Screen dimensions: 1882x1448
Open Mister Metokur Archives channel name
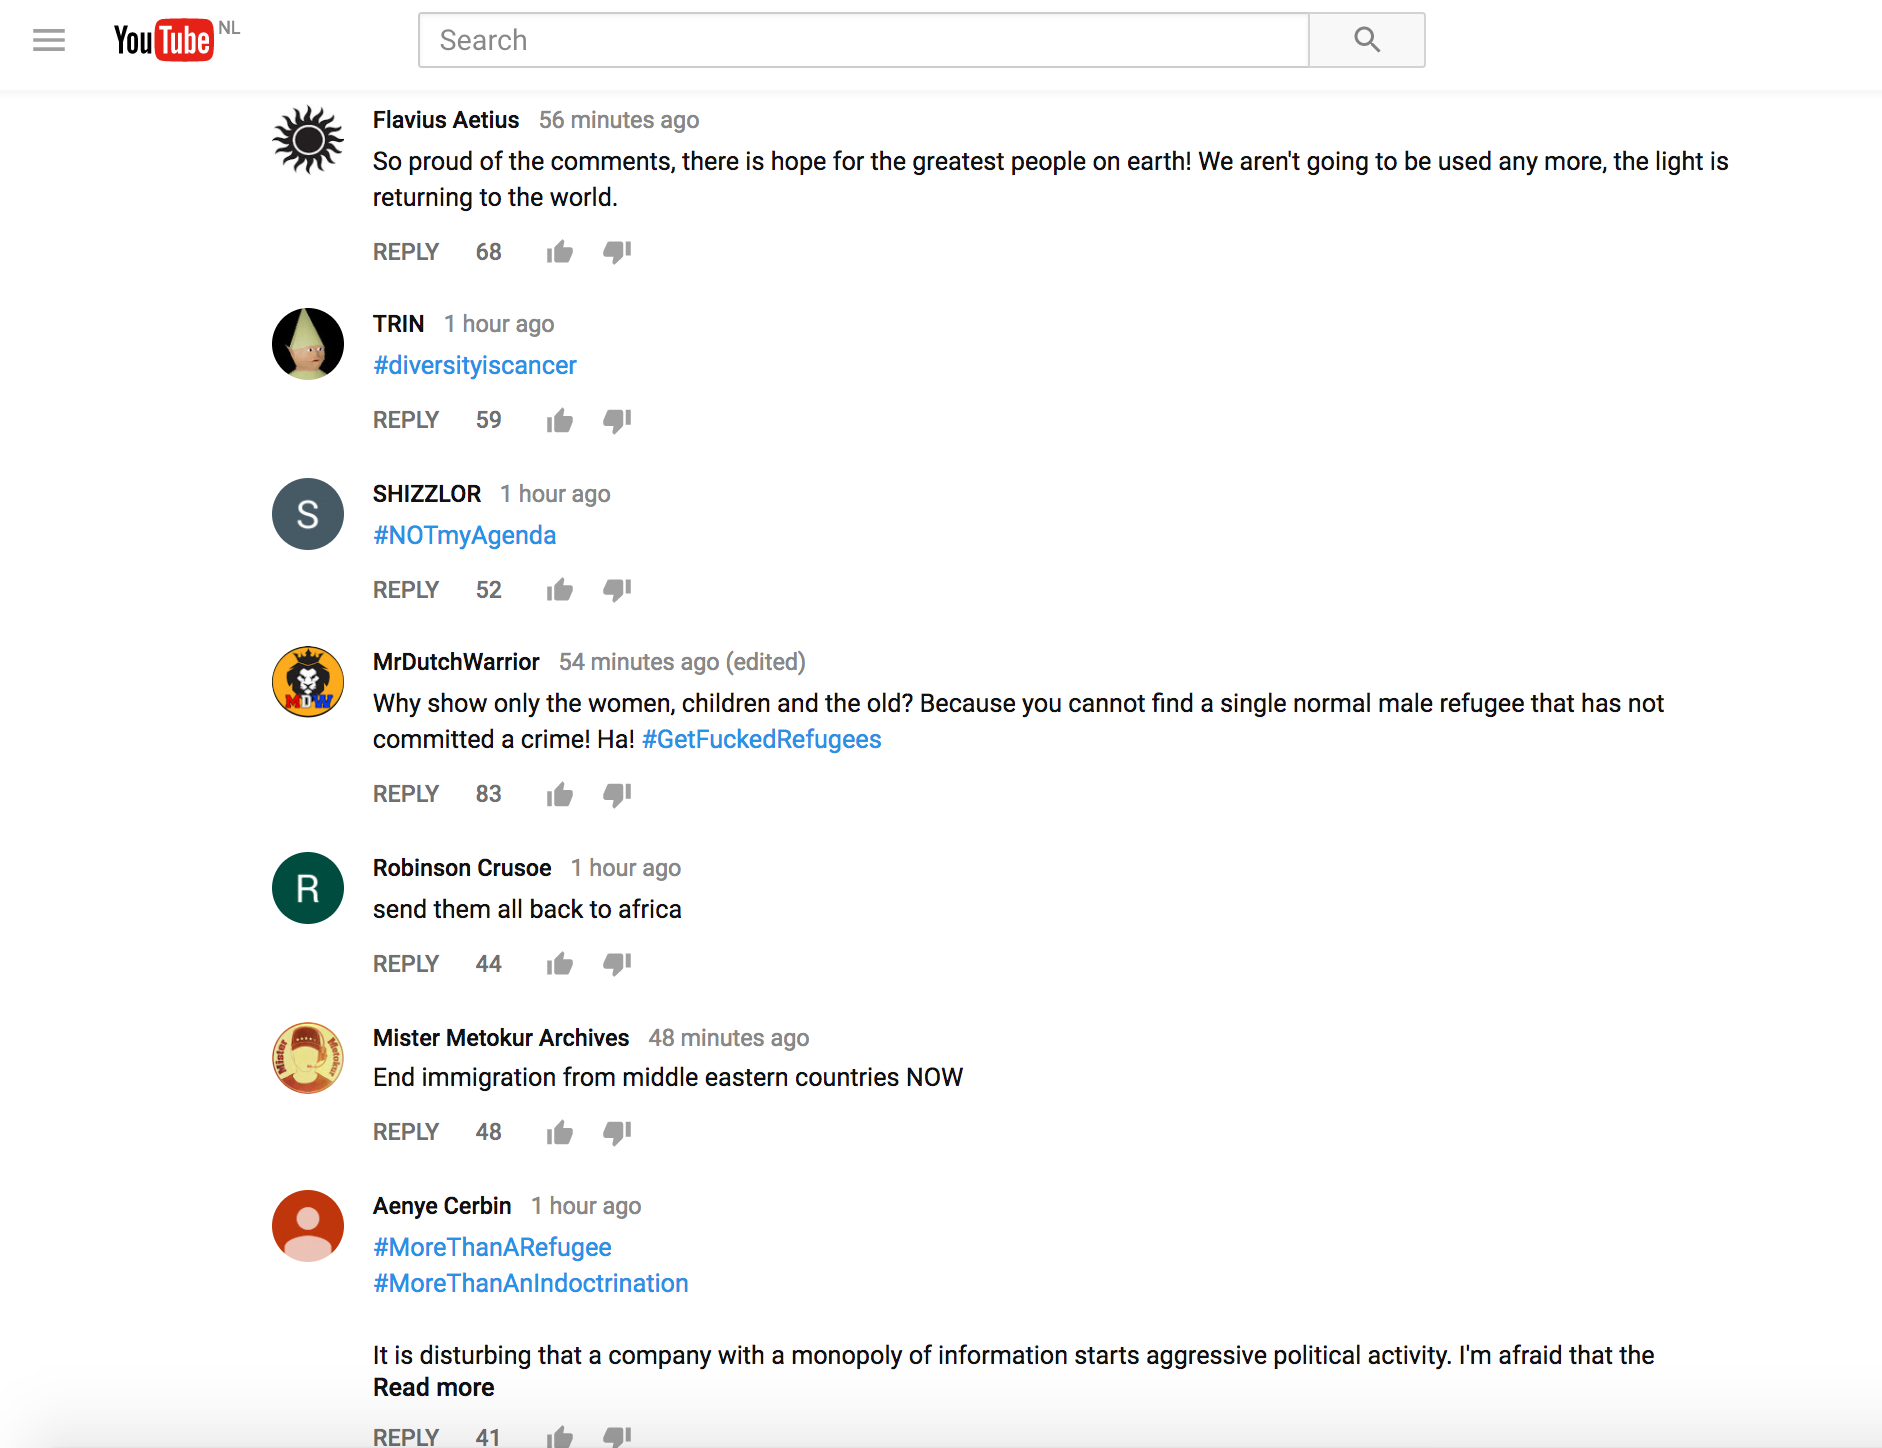500,1038
